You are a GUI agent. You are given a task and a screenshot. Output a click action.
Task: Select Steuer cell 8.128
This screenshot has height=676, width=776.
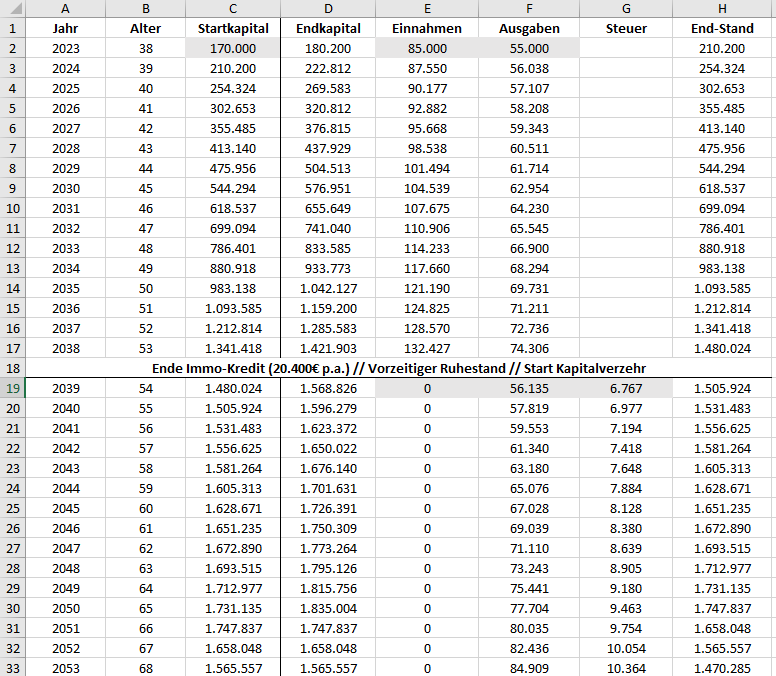coord(626,508)
